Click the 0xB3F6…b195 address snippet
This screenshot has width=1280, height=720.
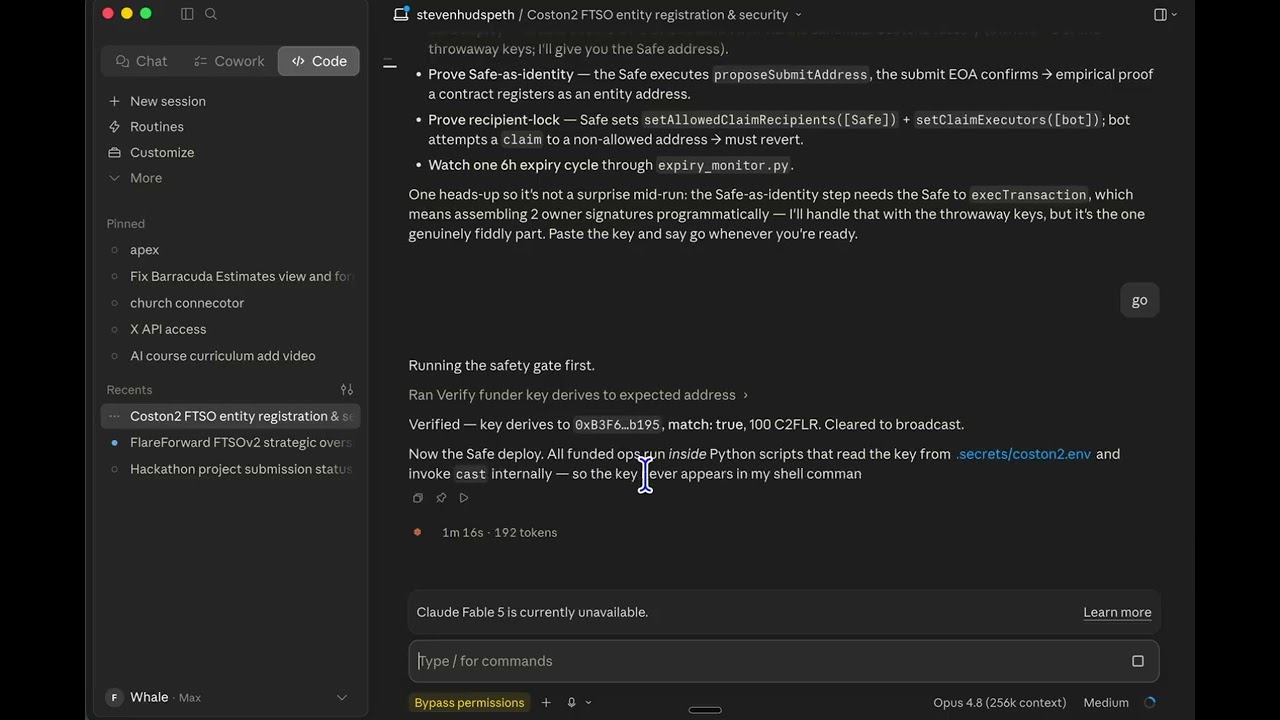pos(617,425)
